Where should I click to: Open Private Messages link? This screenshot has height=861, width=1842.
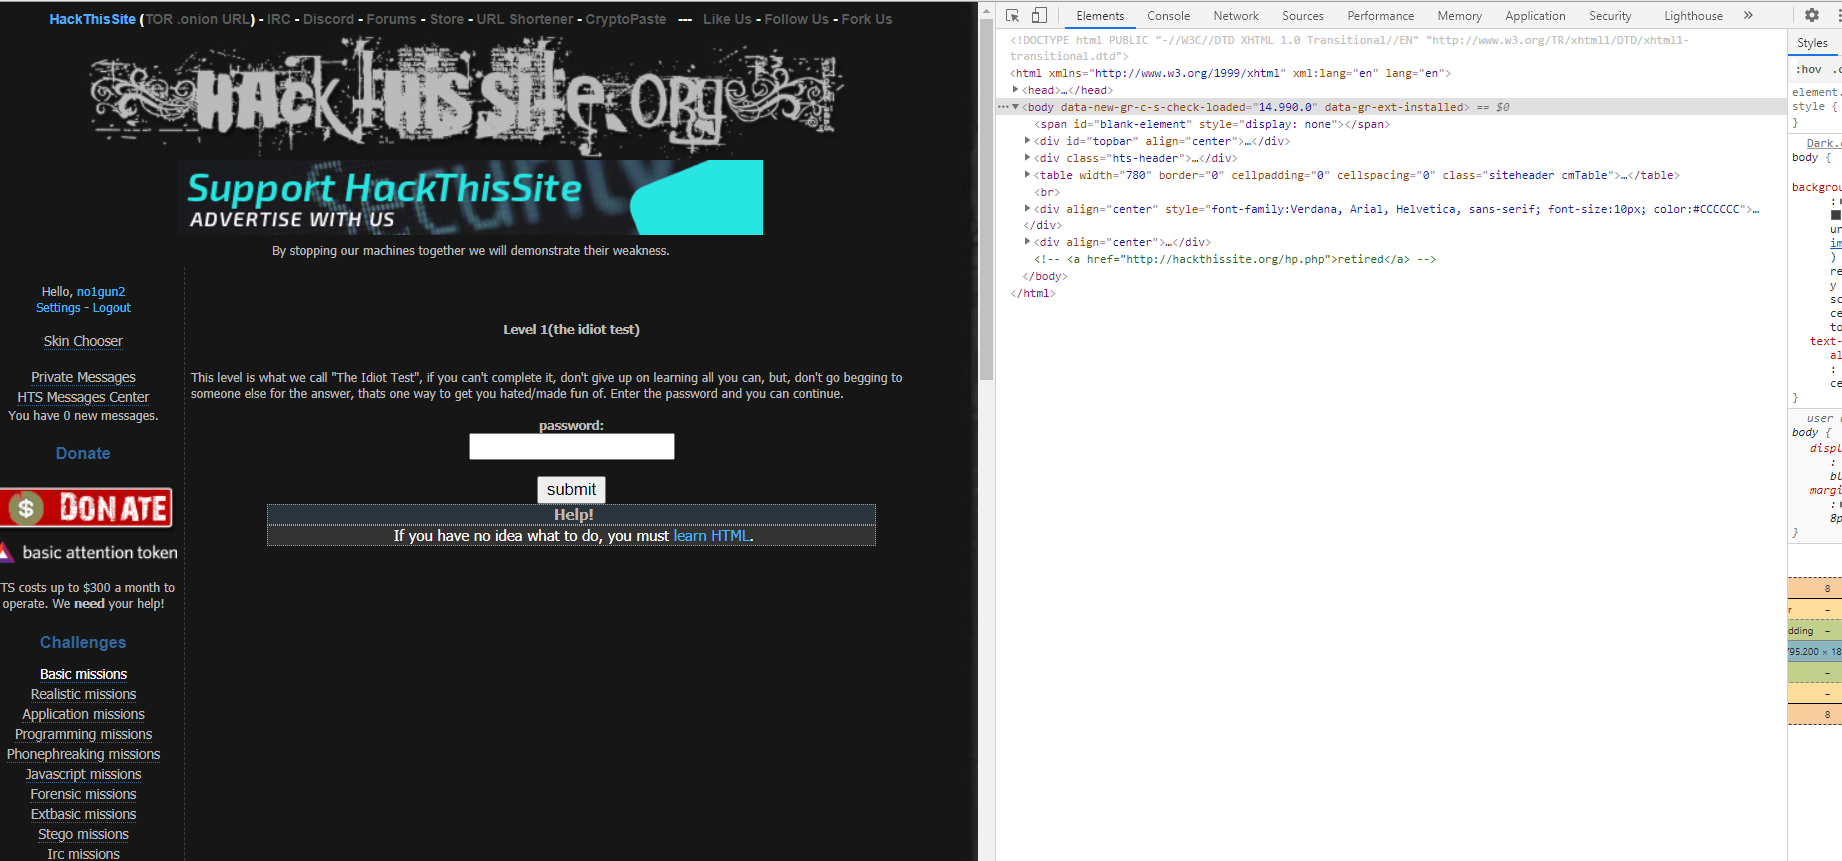[x=83, y=377]
